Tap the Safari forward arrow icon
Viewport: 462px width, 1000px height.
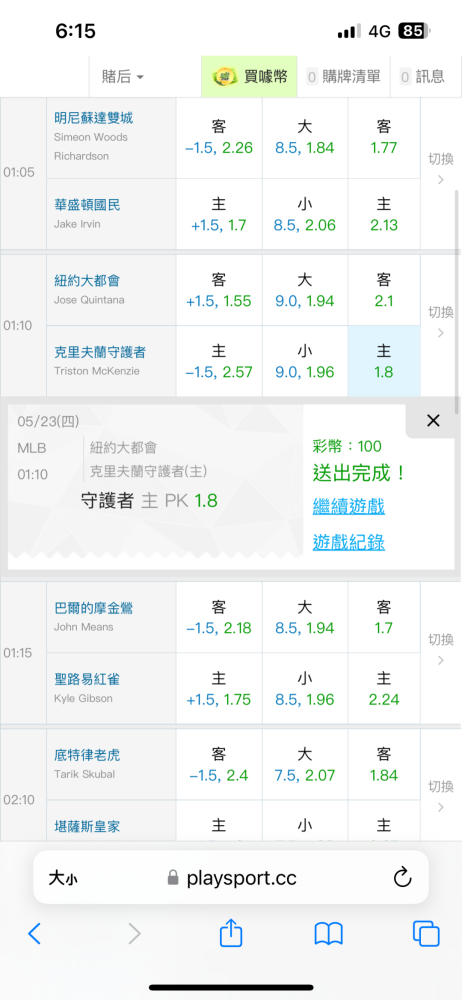coord(134,934)
